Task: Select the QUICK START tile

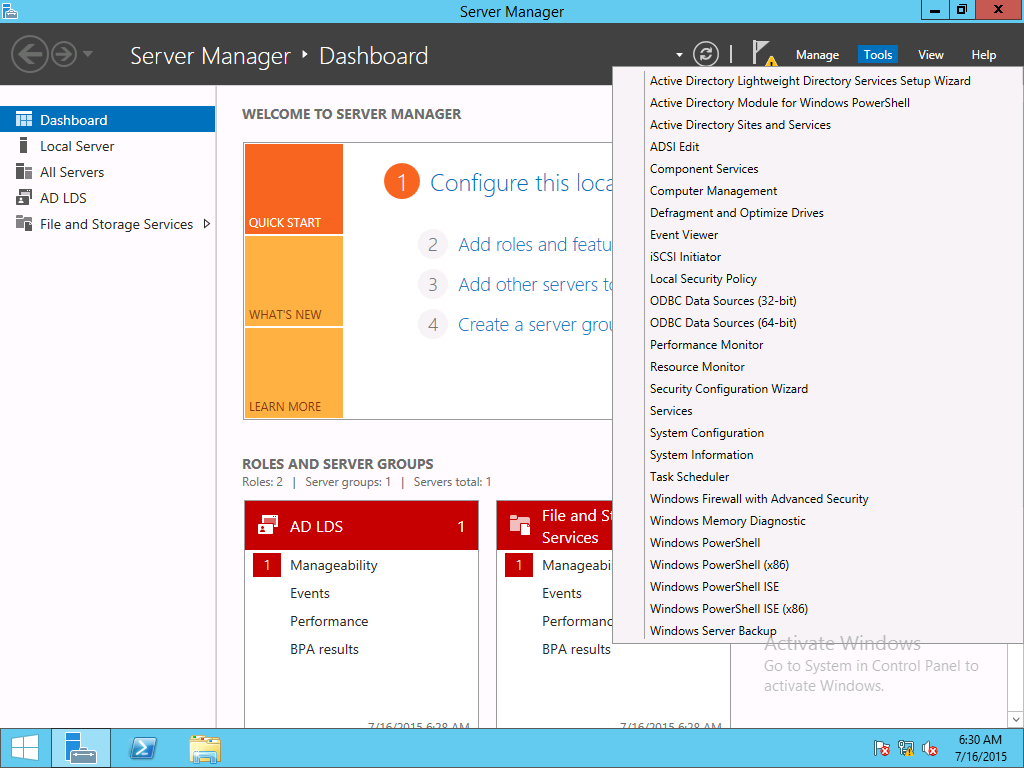Action: point(294,189)
